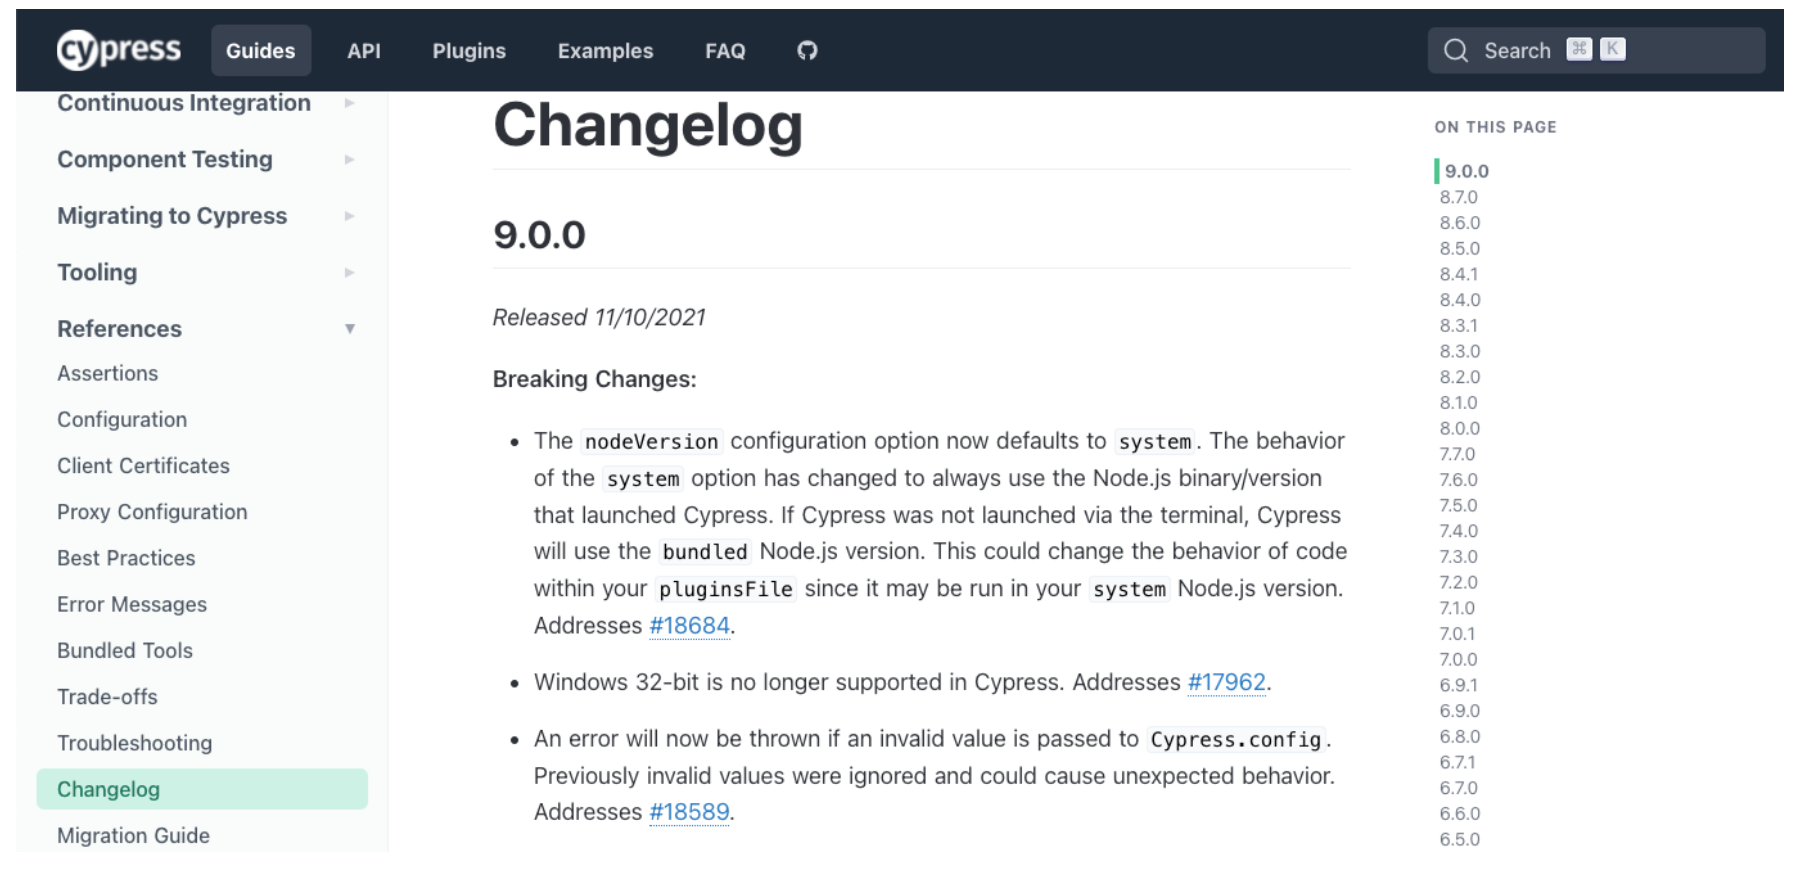
Task: Open the FAQ page
Action: pyautogui.click(x=725, y=51)
